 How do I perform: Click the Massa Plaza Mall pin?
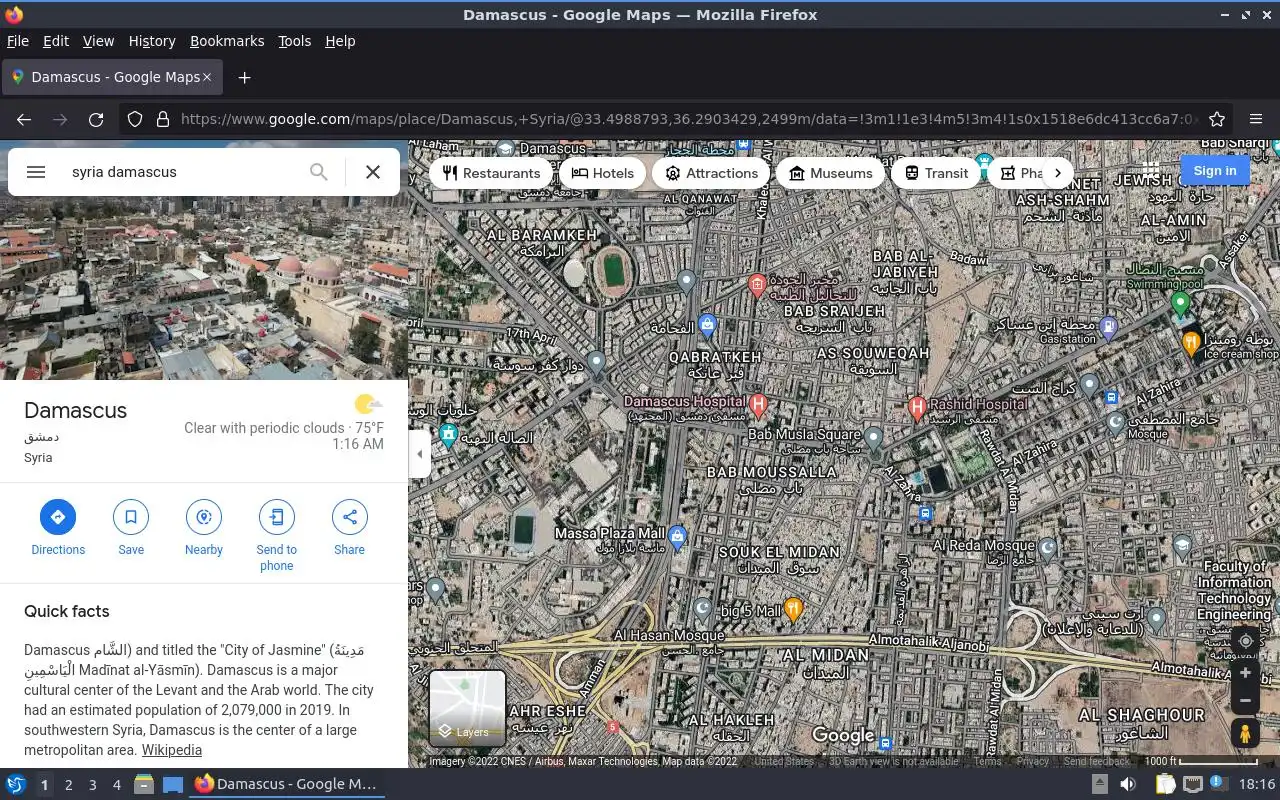pos(677,537)
